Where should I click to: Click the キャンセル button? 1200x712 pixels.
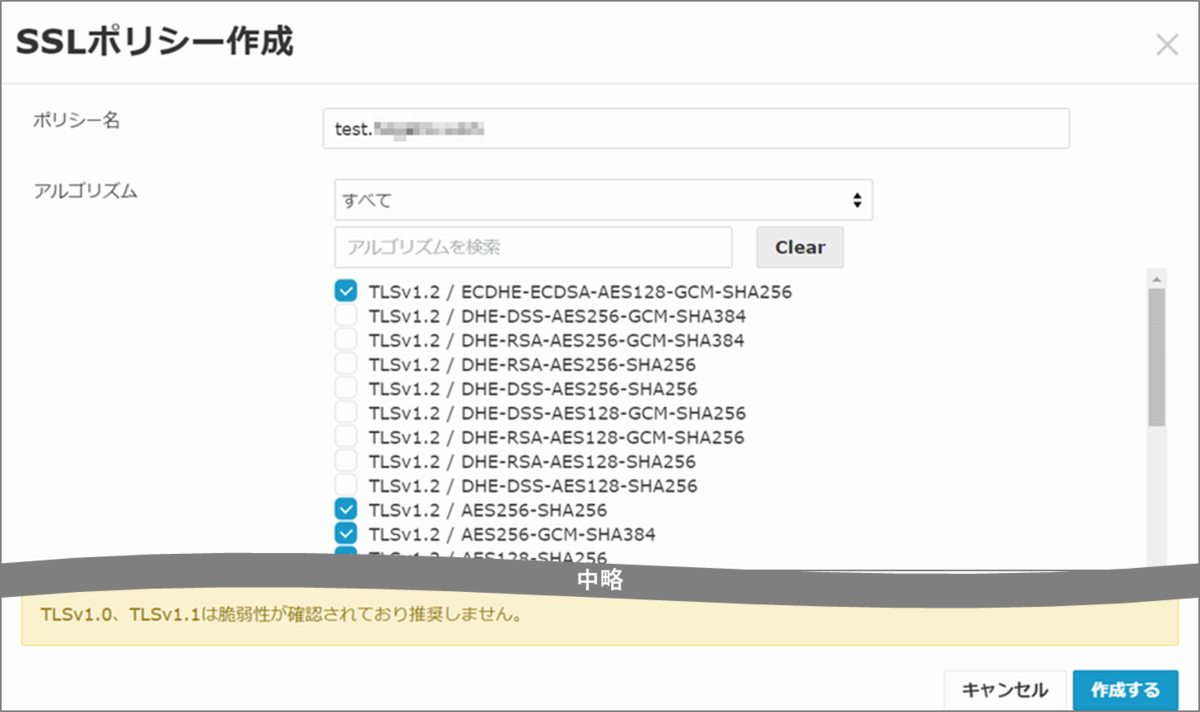(x=1005, y=690)
